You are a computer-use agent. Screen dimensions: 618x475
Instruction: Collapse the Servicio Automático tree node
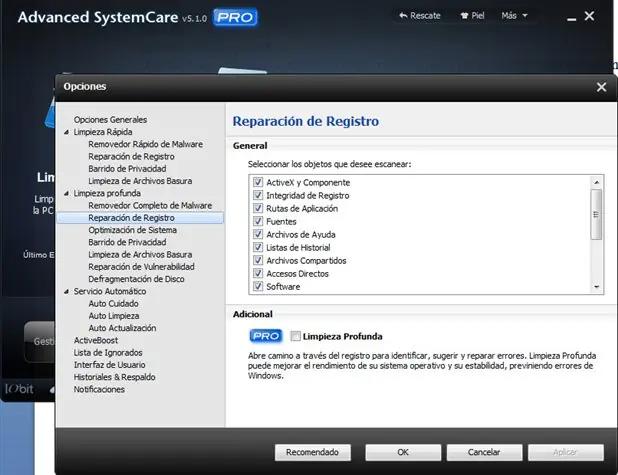point(66,291)
